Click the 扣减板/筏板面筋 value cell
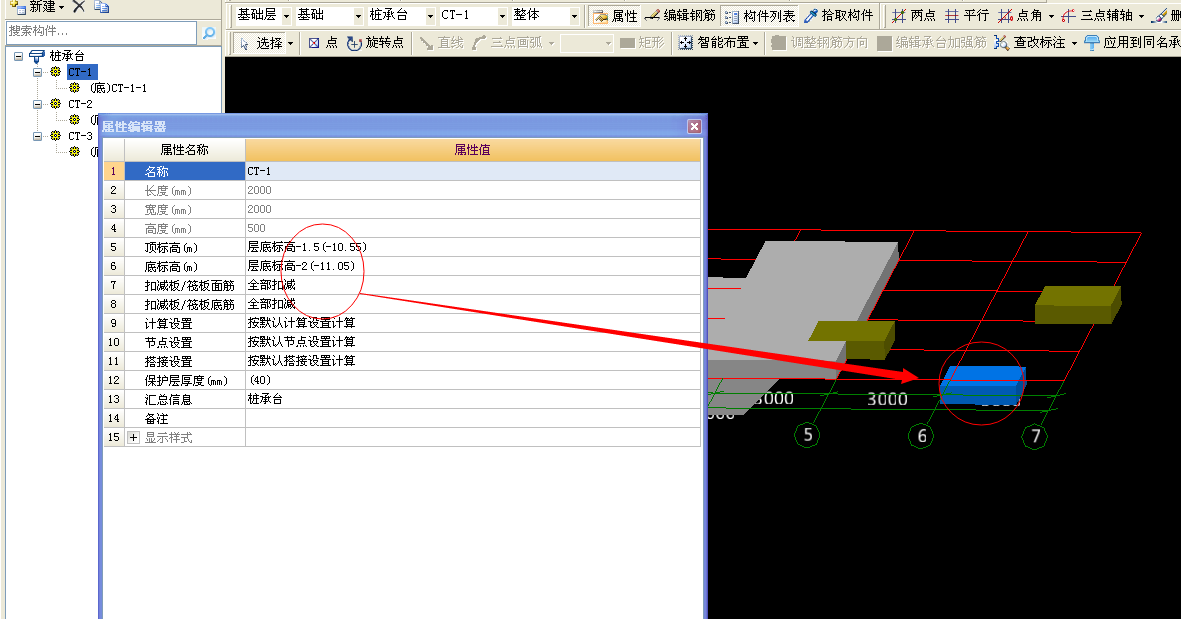This screenshot has width=1181, height=619. pos(473,285)
